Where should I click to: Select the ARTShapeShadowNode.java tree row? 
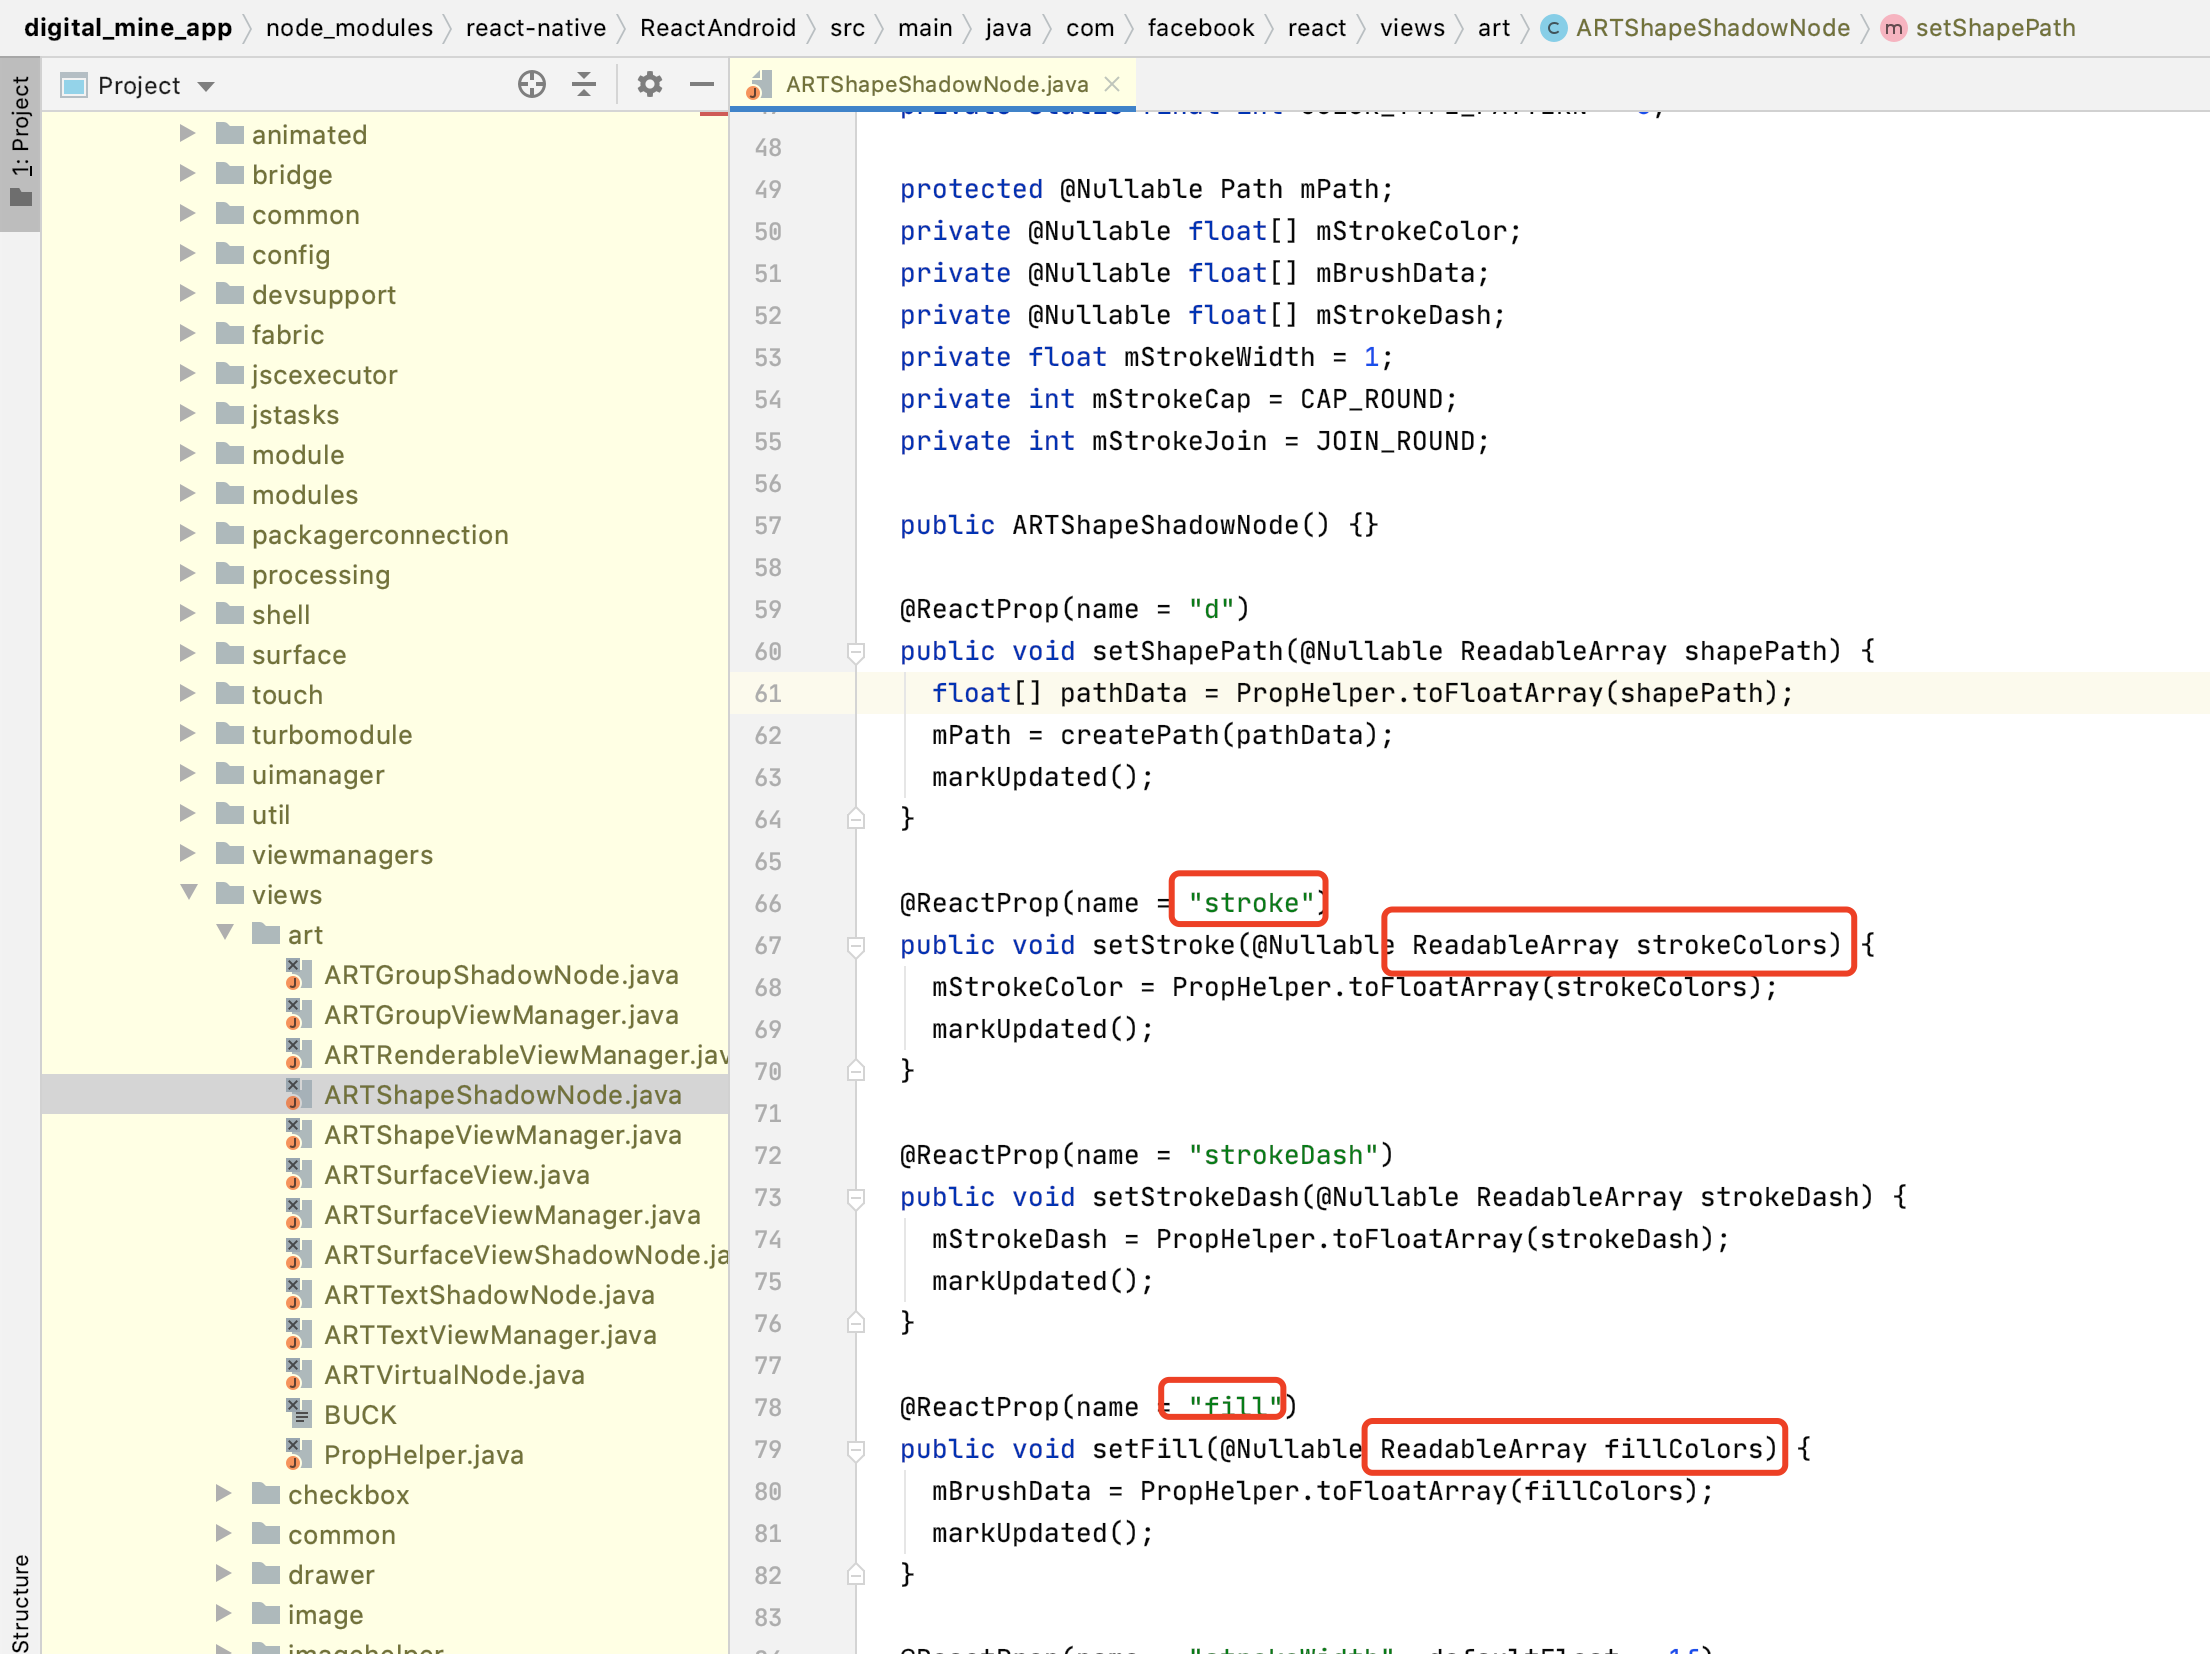click(385, 1094)
